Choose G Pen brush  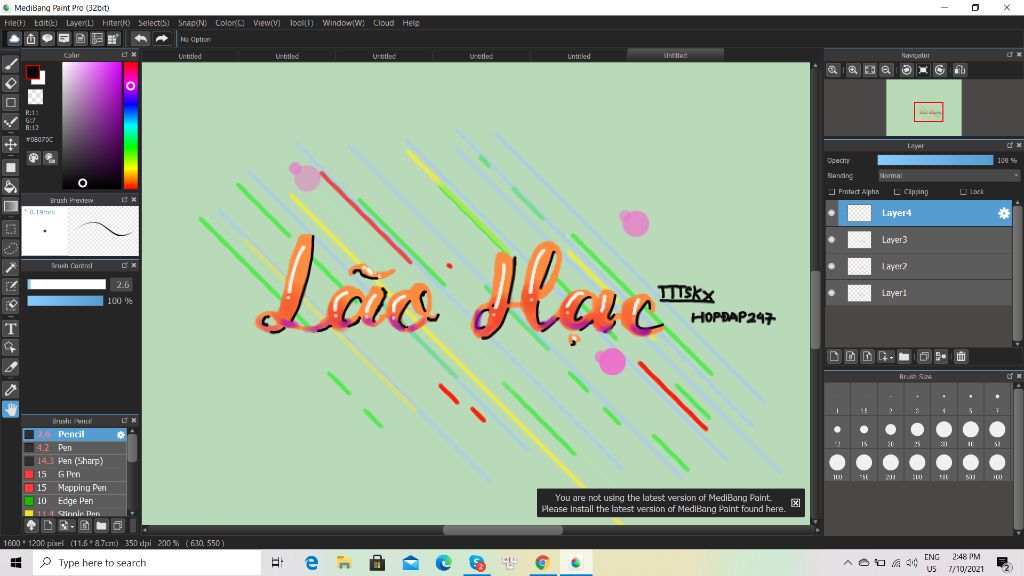tap(75, 474)
